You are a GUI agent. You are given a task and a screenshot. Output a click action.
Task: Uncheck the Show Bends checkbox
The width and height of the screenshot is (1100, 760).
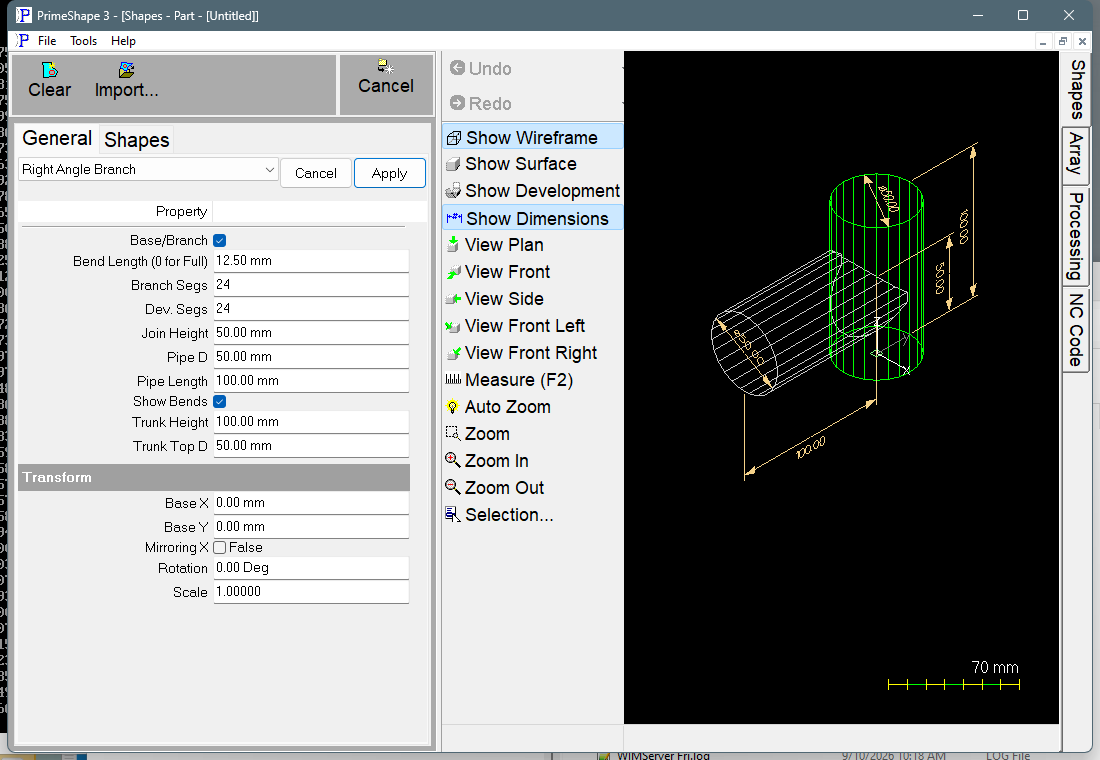[220, 401]
